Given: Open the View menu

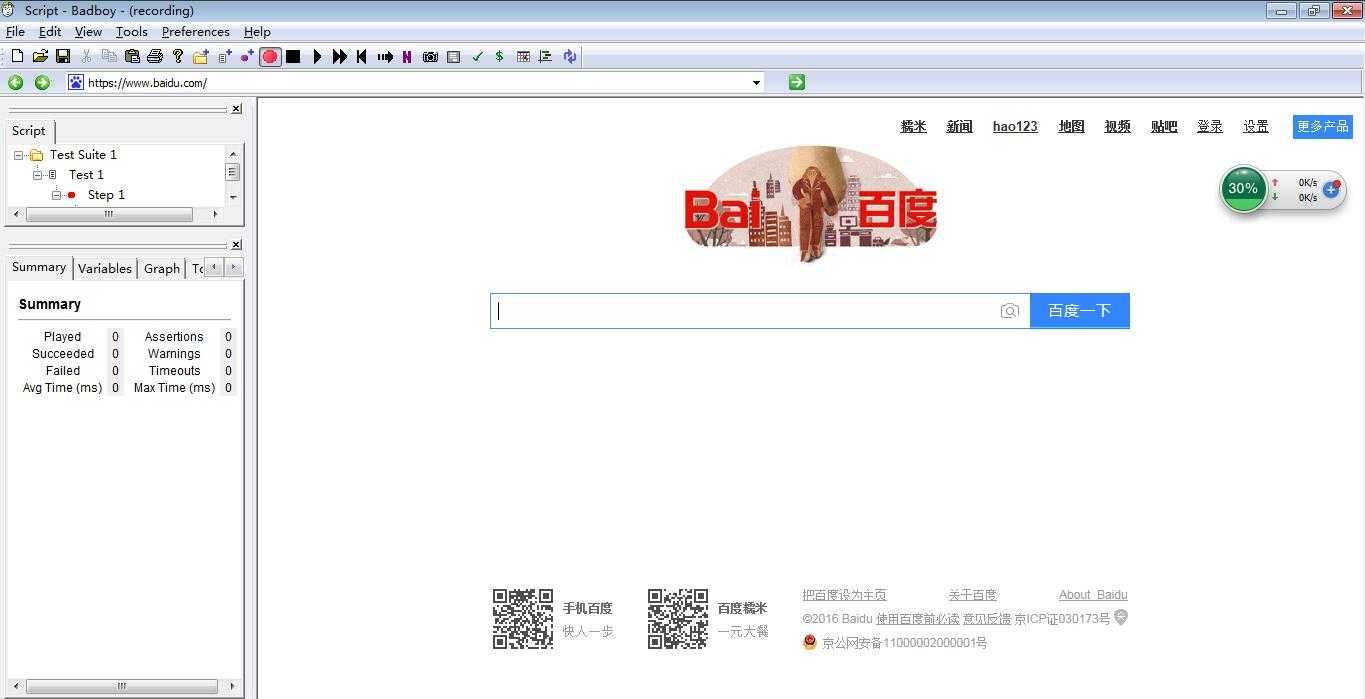Looking at the screenshot, I should (88, 32).
